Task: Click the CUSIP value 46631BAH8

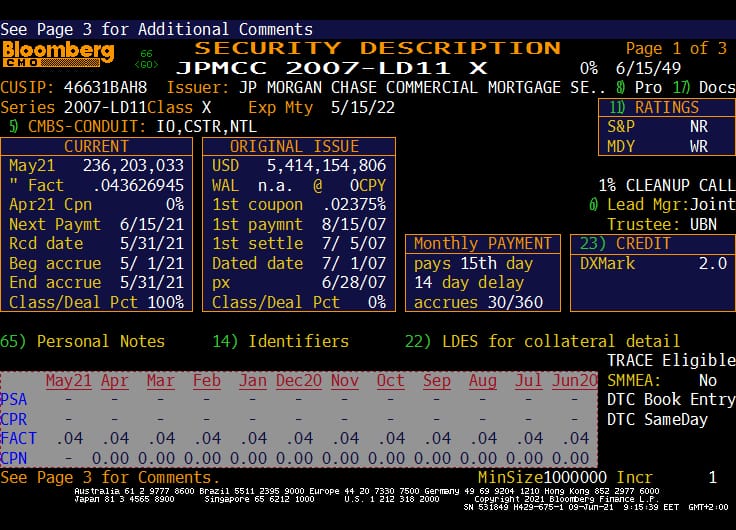Action: (x=106, y=87)
